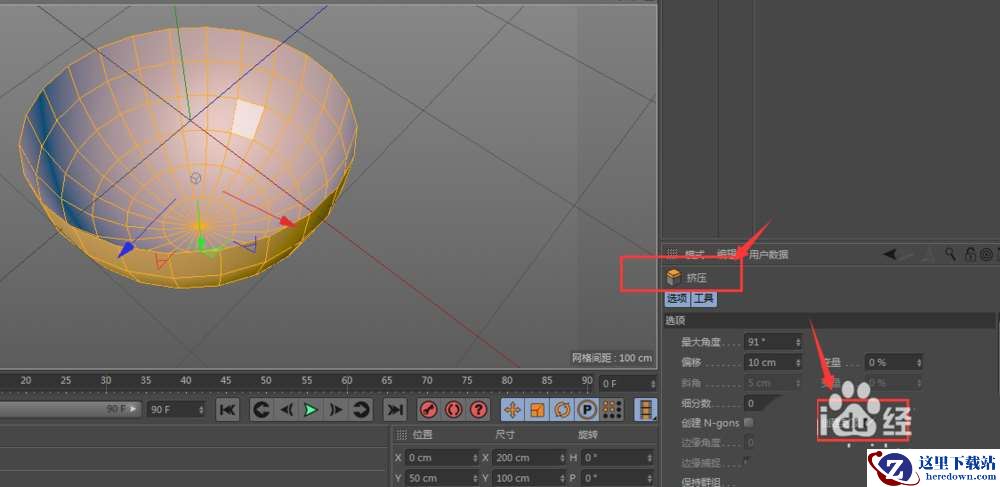Screen dimensions: 1000x487
Task: Enable the 创建 N-gons checkbox
Action: [x=750, y=423]
